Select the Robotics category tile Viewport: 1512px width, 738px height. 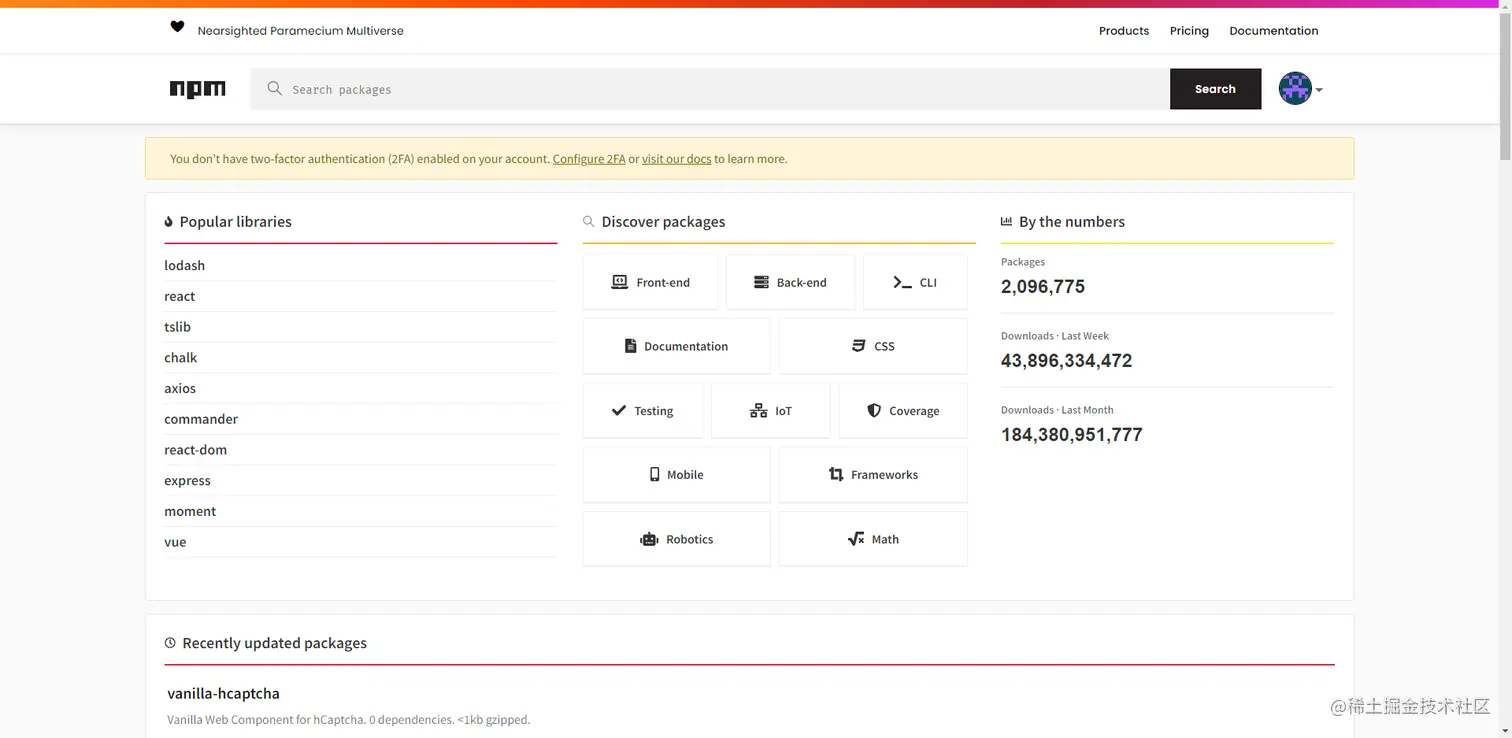676,538
